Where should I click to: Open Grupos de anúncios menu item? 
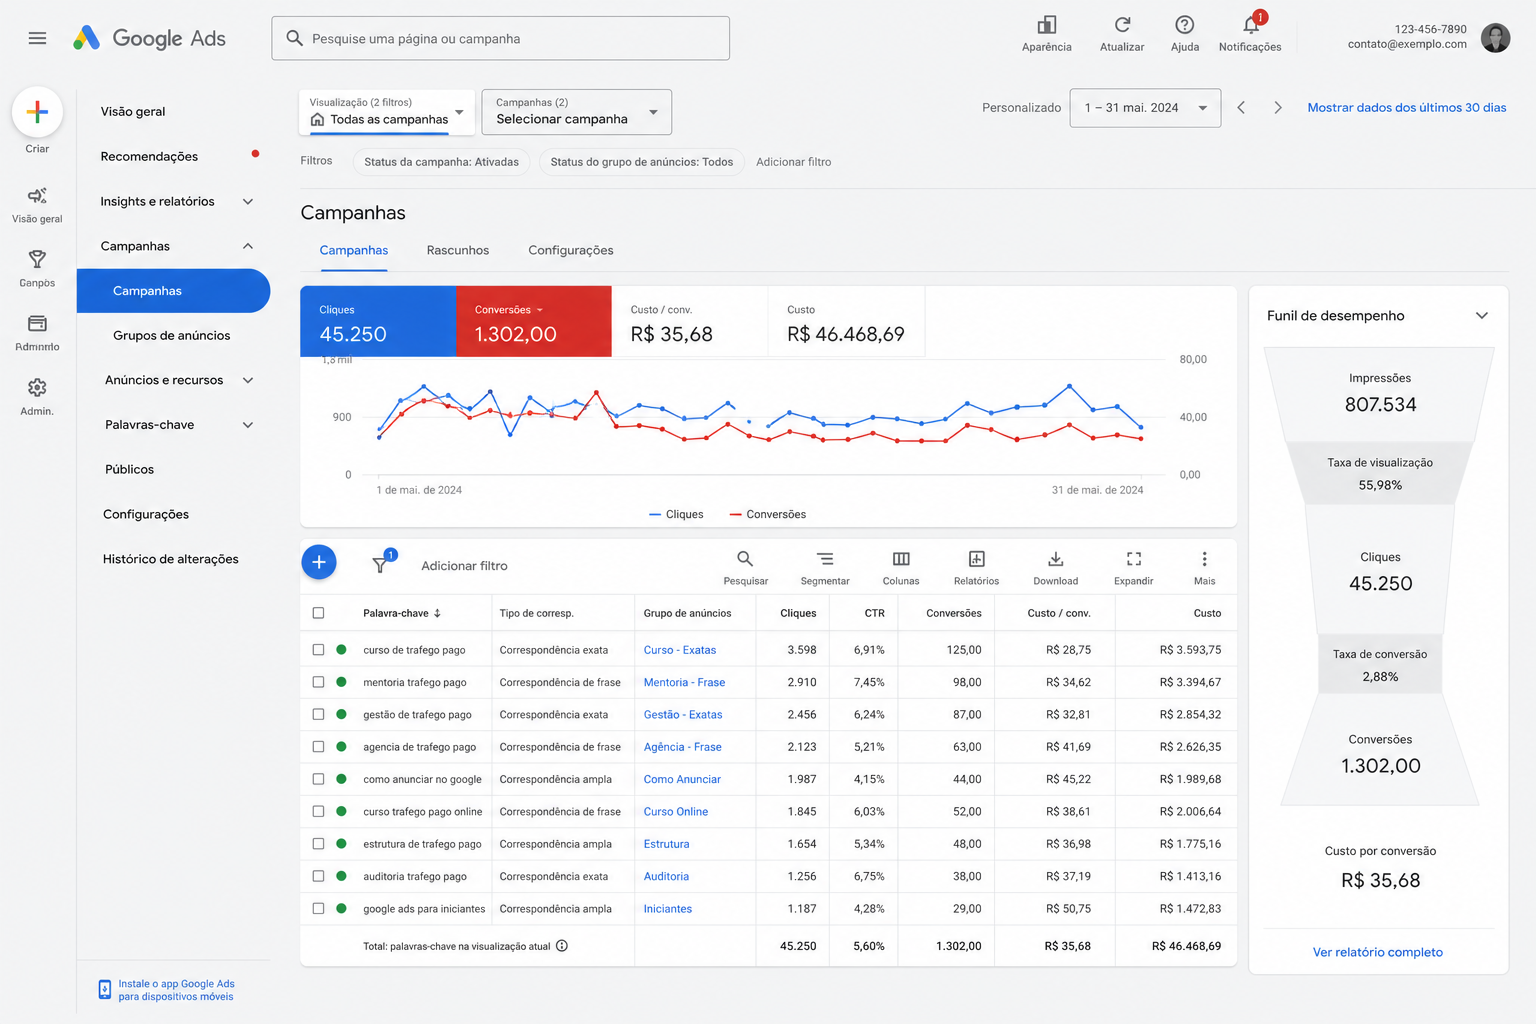pos(172,335)
